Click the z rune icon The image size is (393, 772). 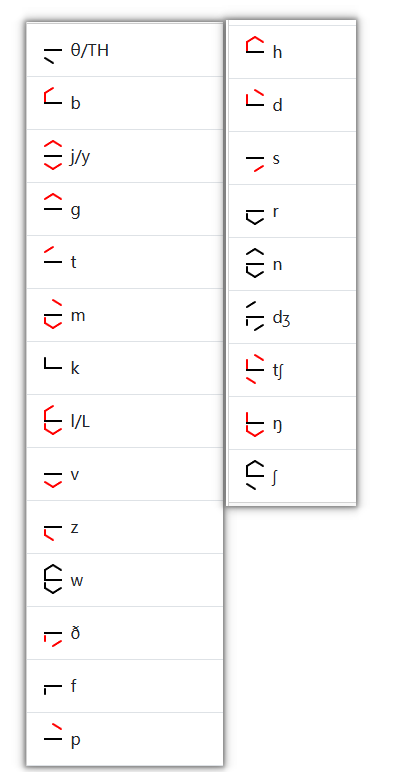pyautogui.click(x=53, y=533)
